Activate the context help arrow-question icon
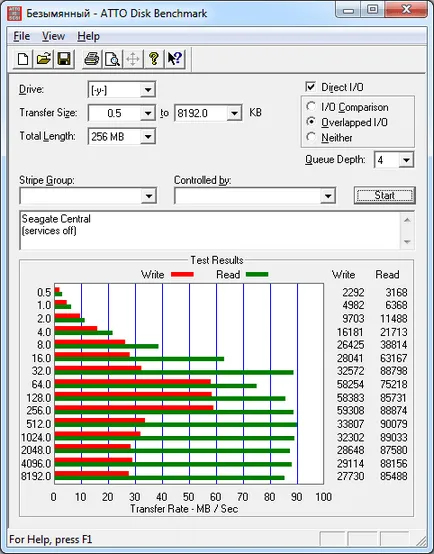Screen dimensions: 434x554 (x=175, y=59)
